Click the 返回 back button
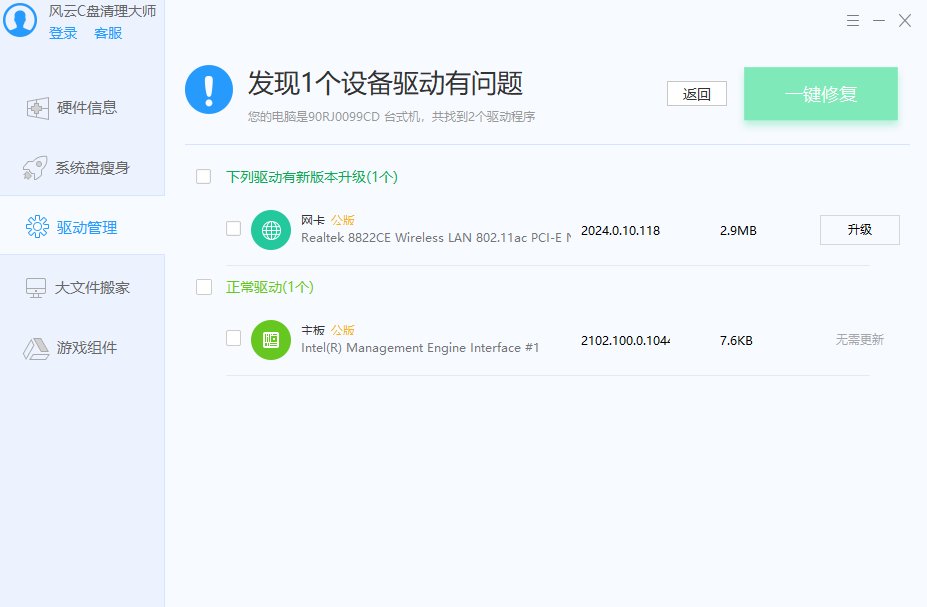 [x=696, y=94]
